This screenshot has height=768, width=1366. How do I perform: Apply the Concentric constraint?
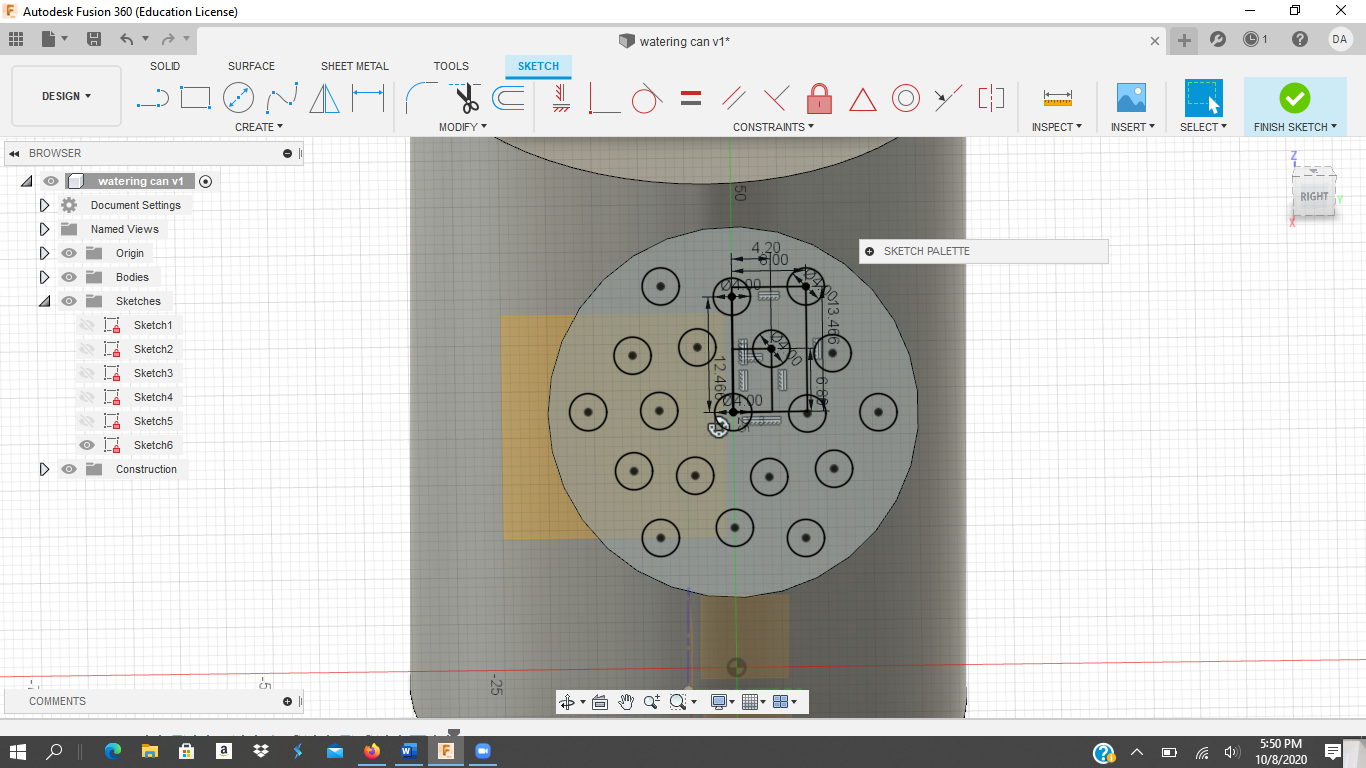pos(906,98)
